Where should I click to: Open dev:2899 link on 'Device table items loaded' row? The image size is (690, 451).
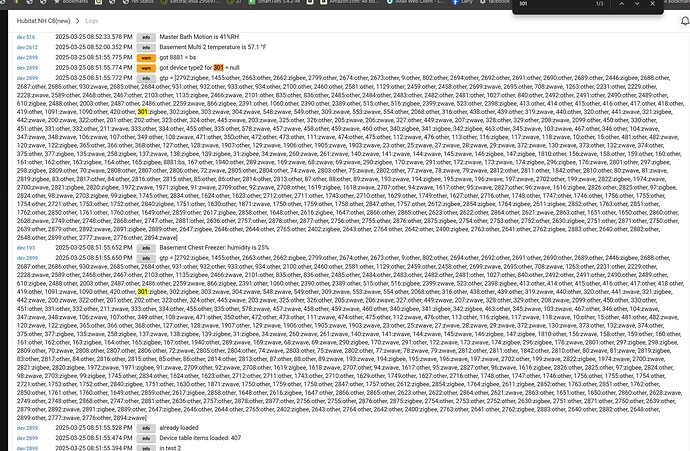coord(27,438)
